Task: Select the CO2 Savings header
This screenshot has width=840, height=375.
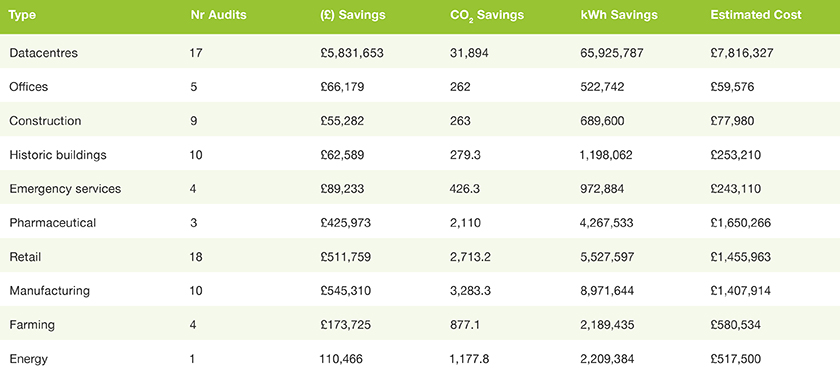Action: (486, 16)
